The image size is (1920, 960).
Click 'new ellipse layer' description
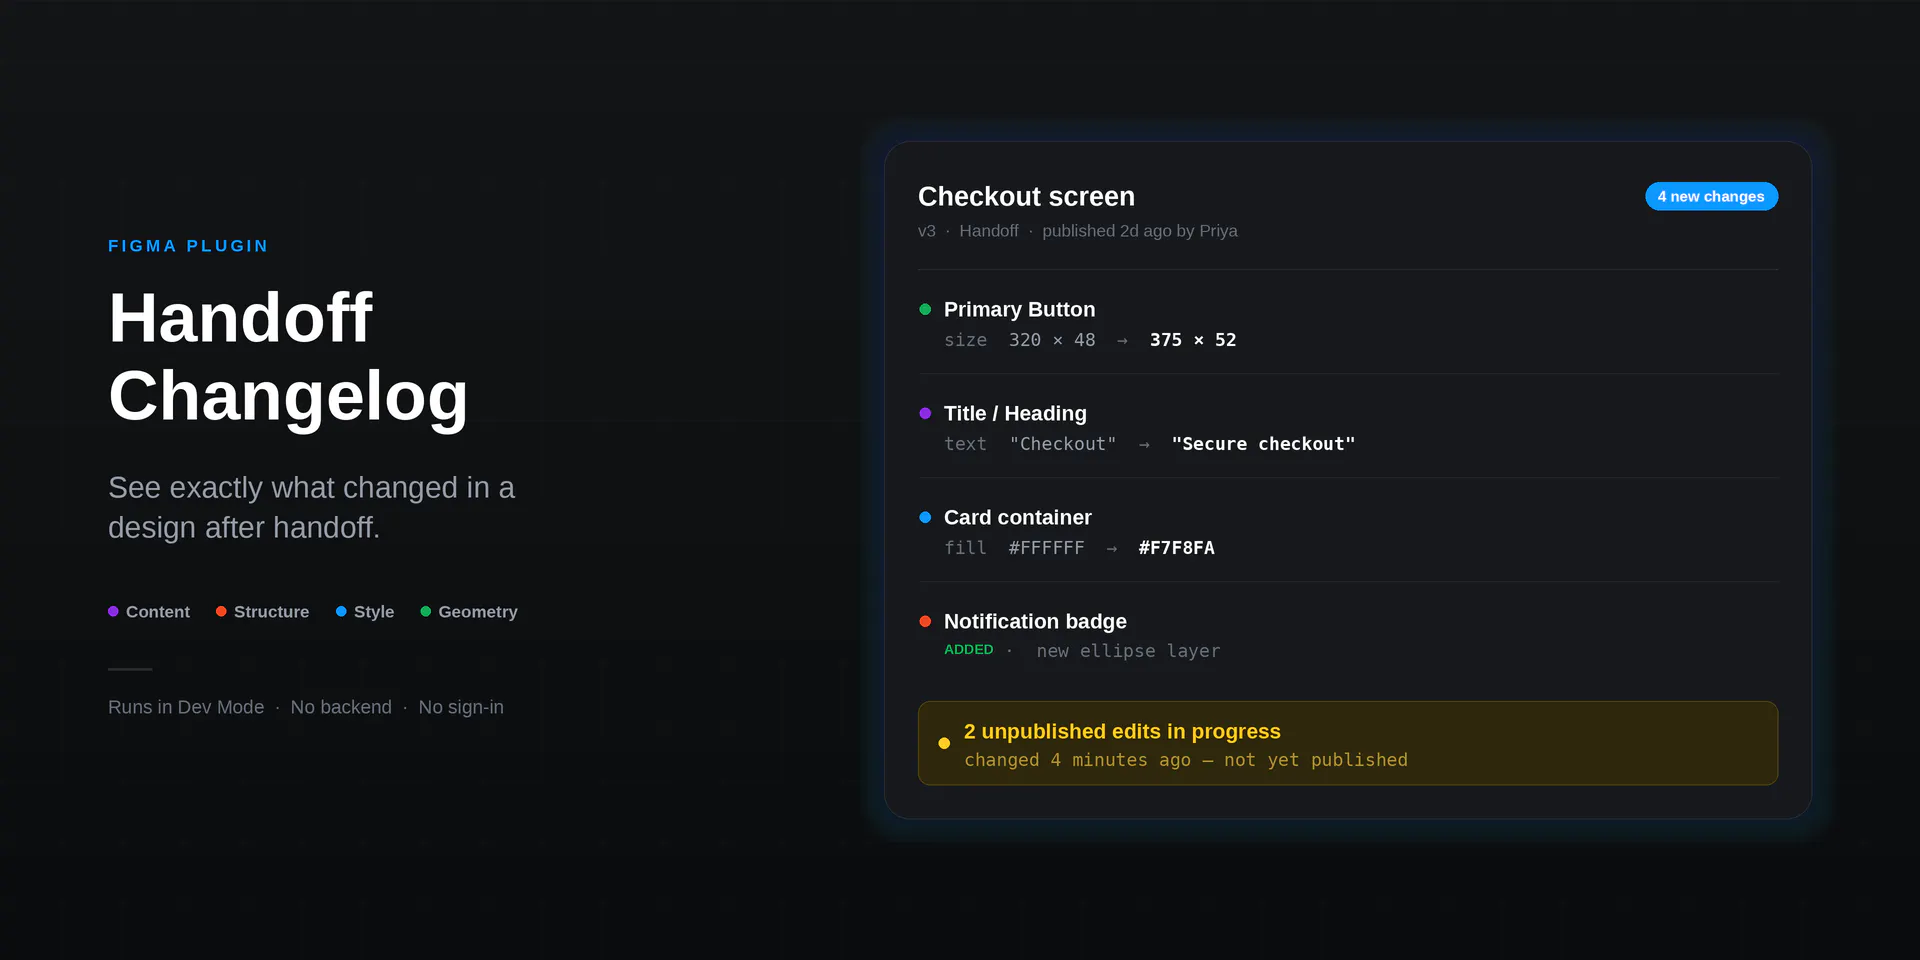[1128, 651]
